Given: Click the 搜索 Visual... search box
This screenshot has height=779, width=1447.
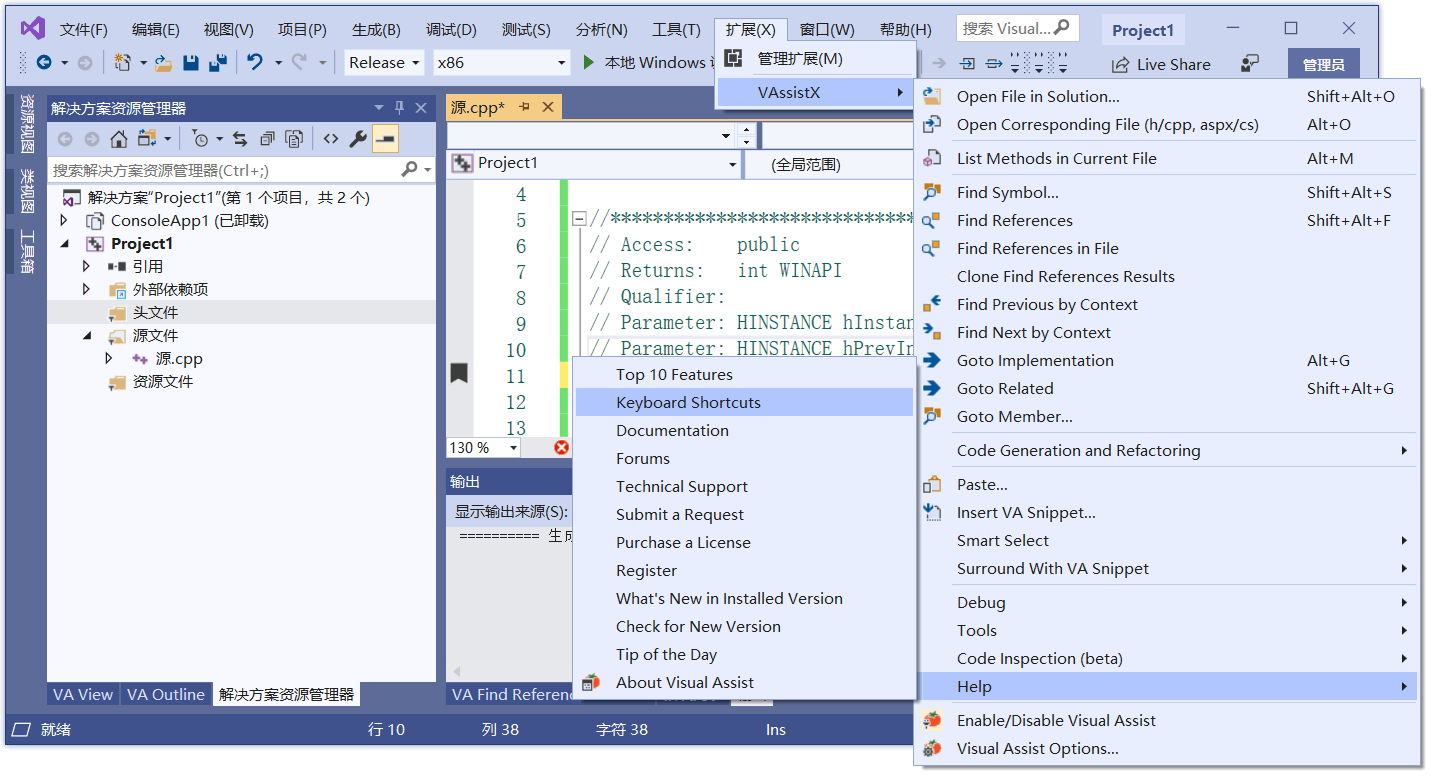Looking at the screenshot, I should 1017,28.
